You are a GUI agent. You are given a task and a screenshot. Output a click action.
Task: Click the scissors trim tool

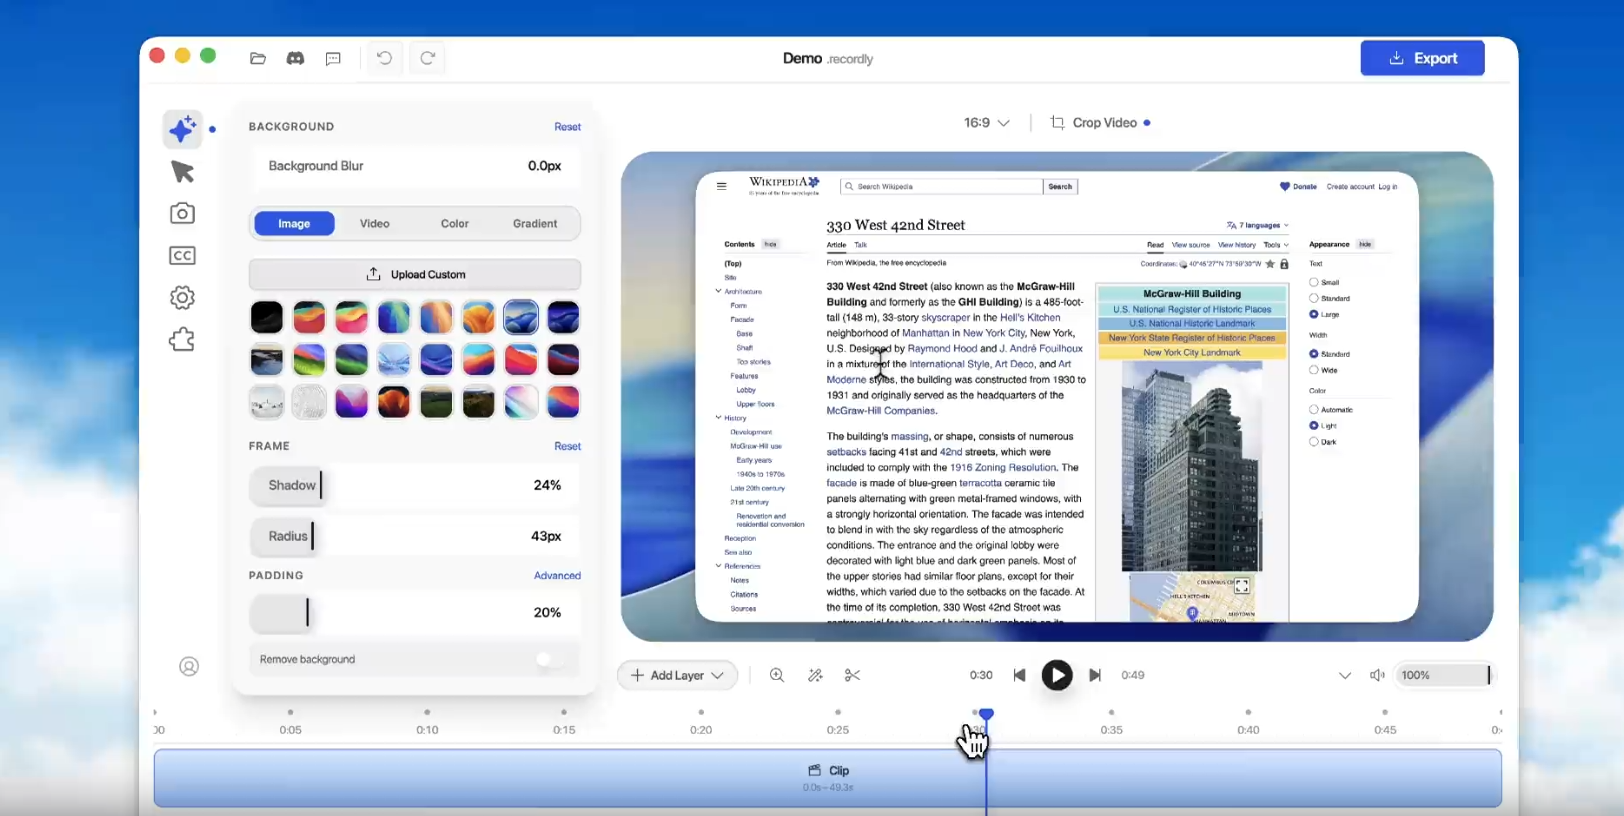click(x=852, y=675)
